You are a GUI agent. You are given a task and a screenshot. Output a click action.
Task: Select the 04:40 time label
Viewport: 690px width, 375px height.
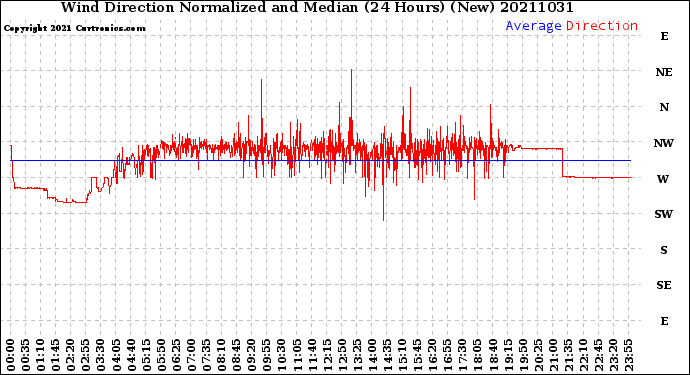pos(132,355)
